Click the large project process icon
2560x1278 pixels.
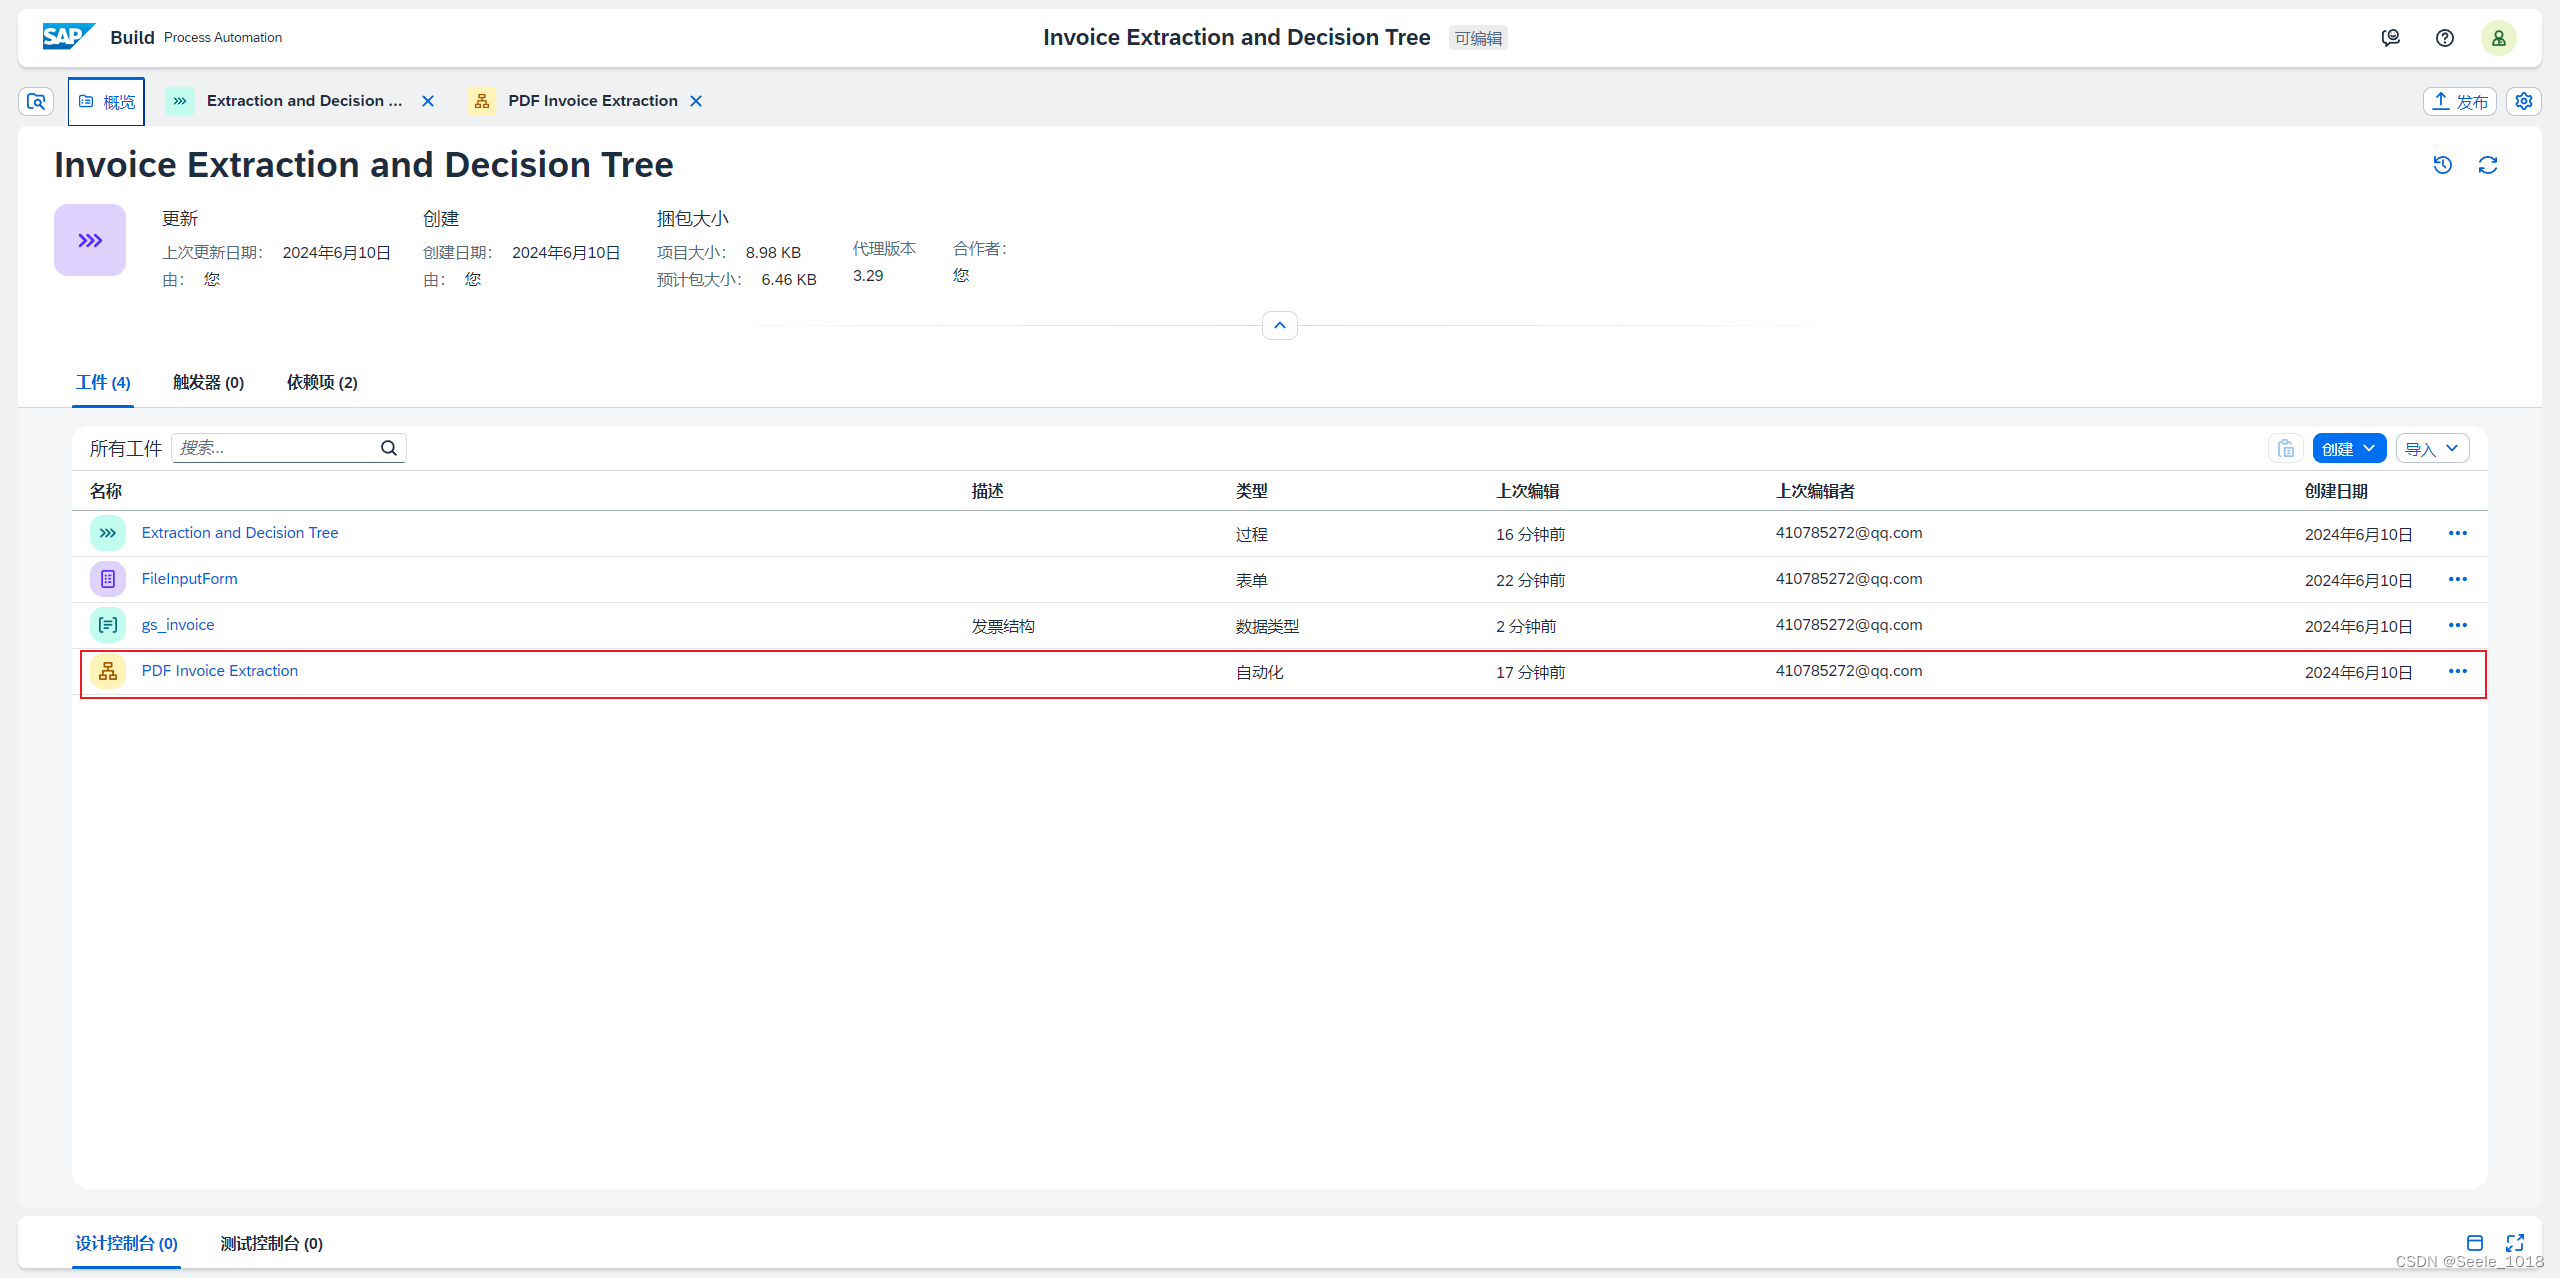point(90,240)
